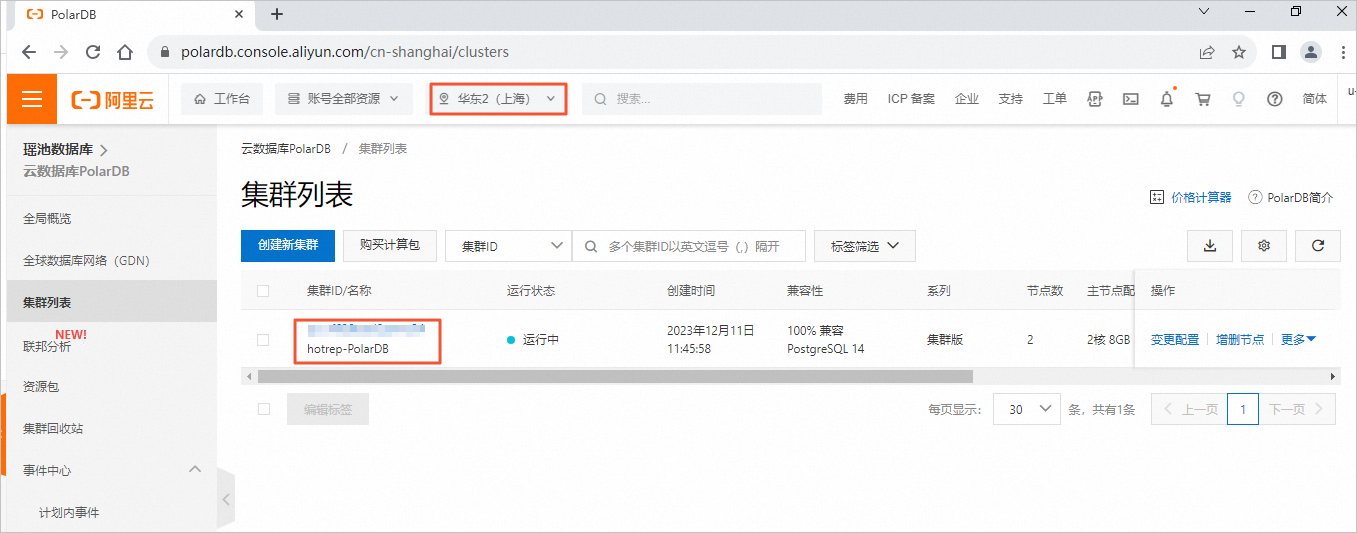Screen dimensions: 1357x533
Task: Select 集群列表 in the sidebar
Action: point(111,302)
